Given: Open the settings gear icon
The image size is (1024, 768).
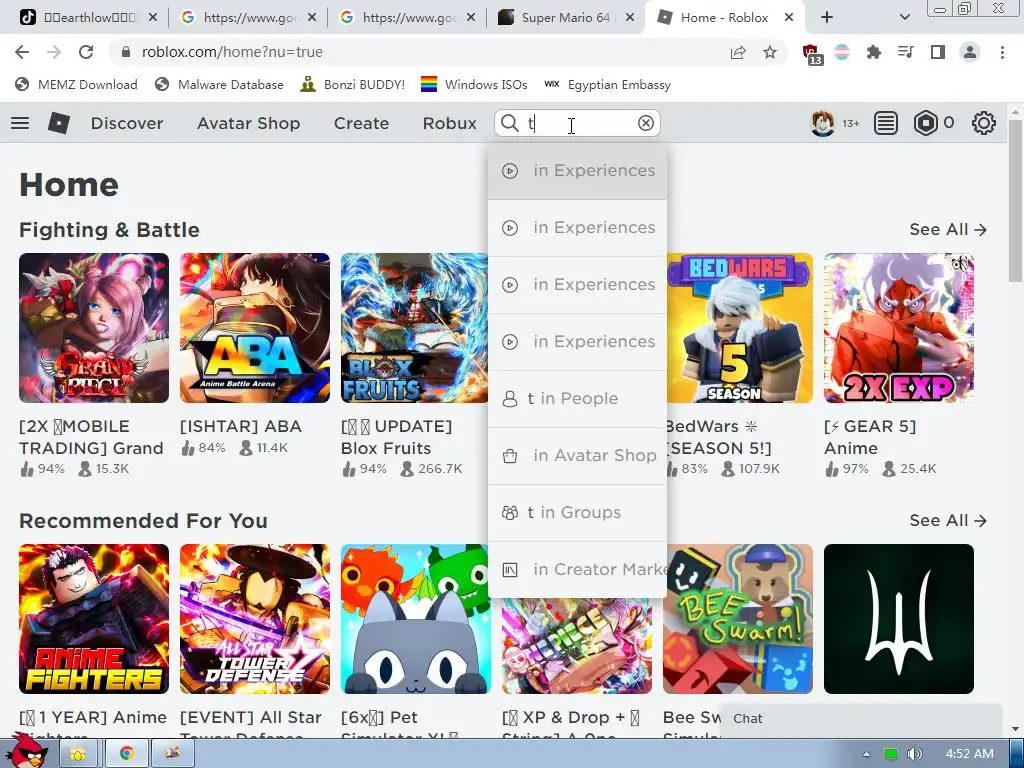Looking at the screenshot, I should pos(984,123).
